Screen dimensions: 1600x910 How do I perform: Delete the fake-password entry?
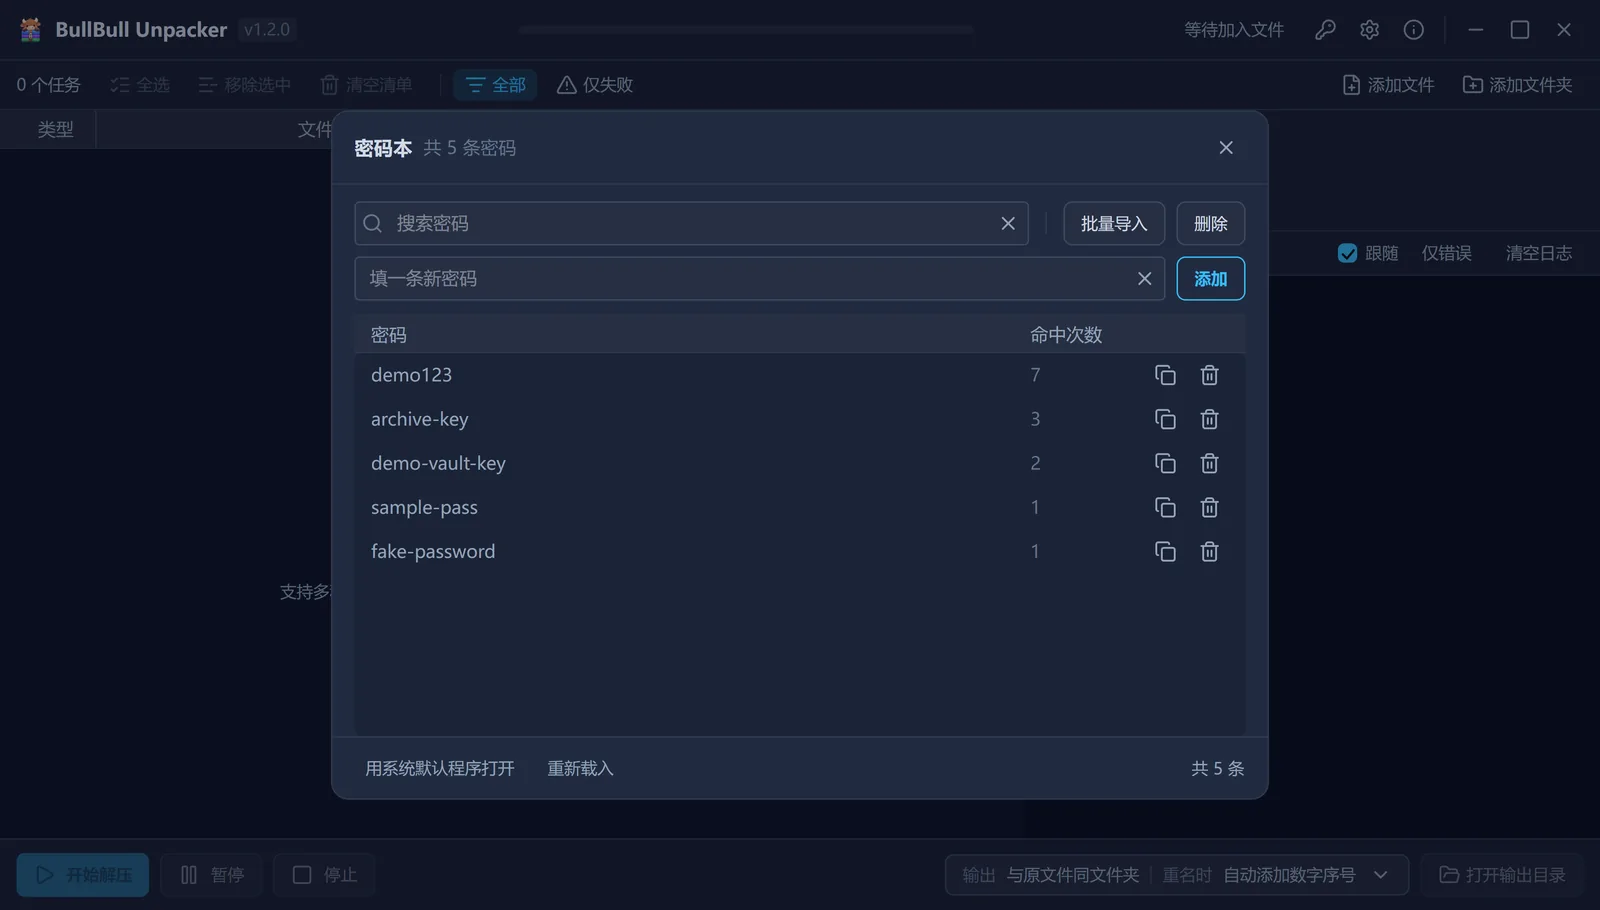pos(1209,551)
